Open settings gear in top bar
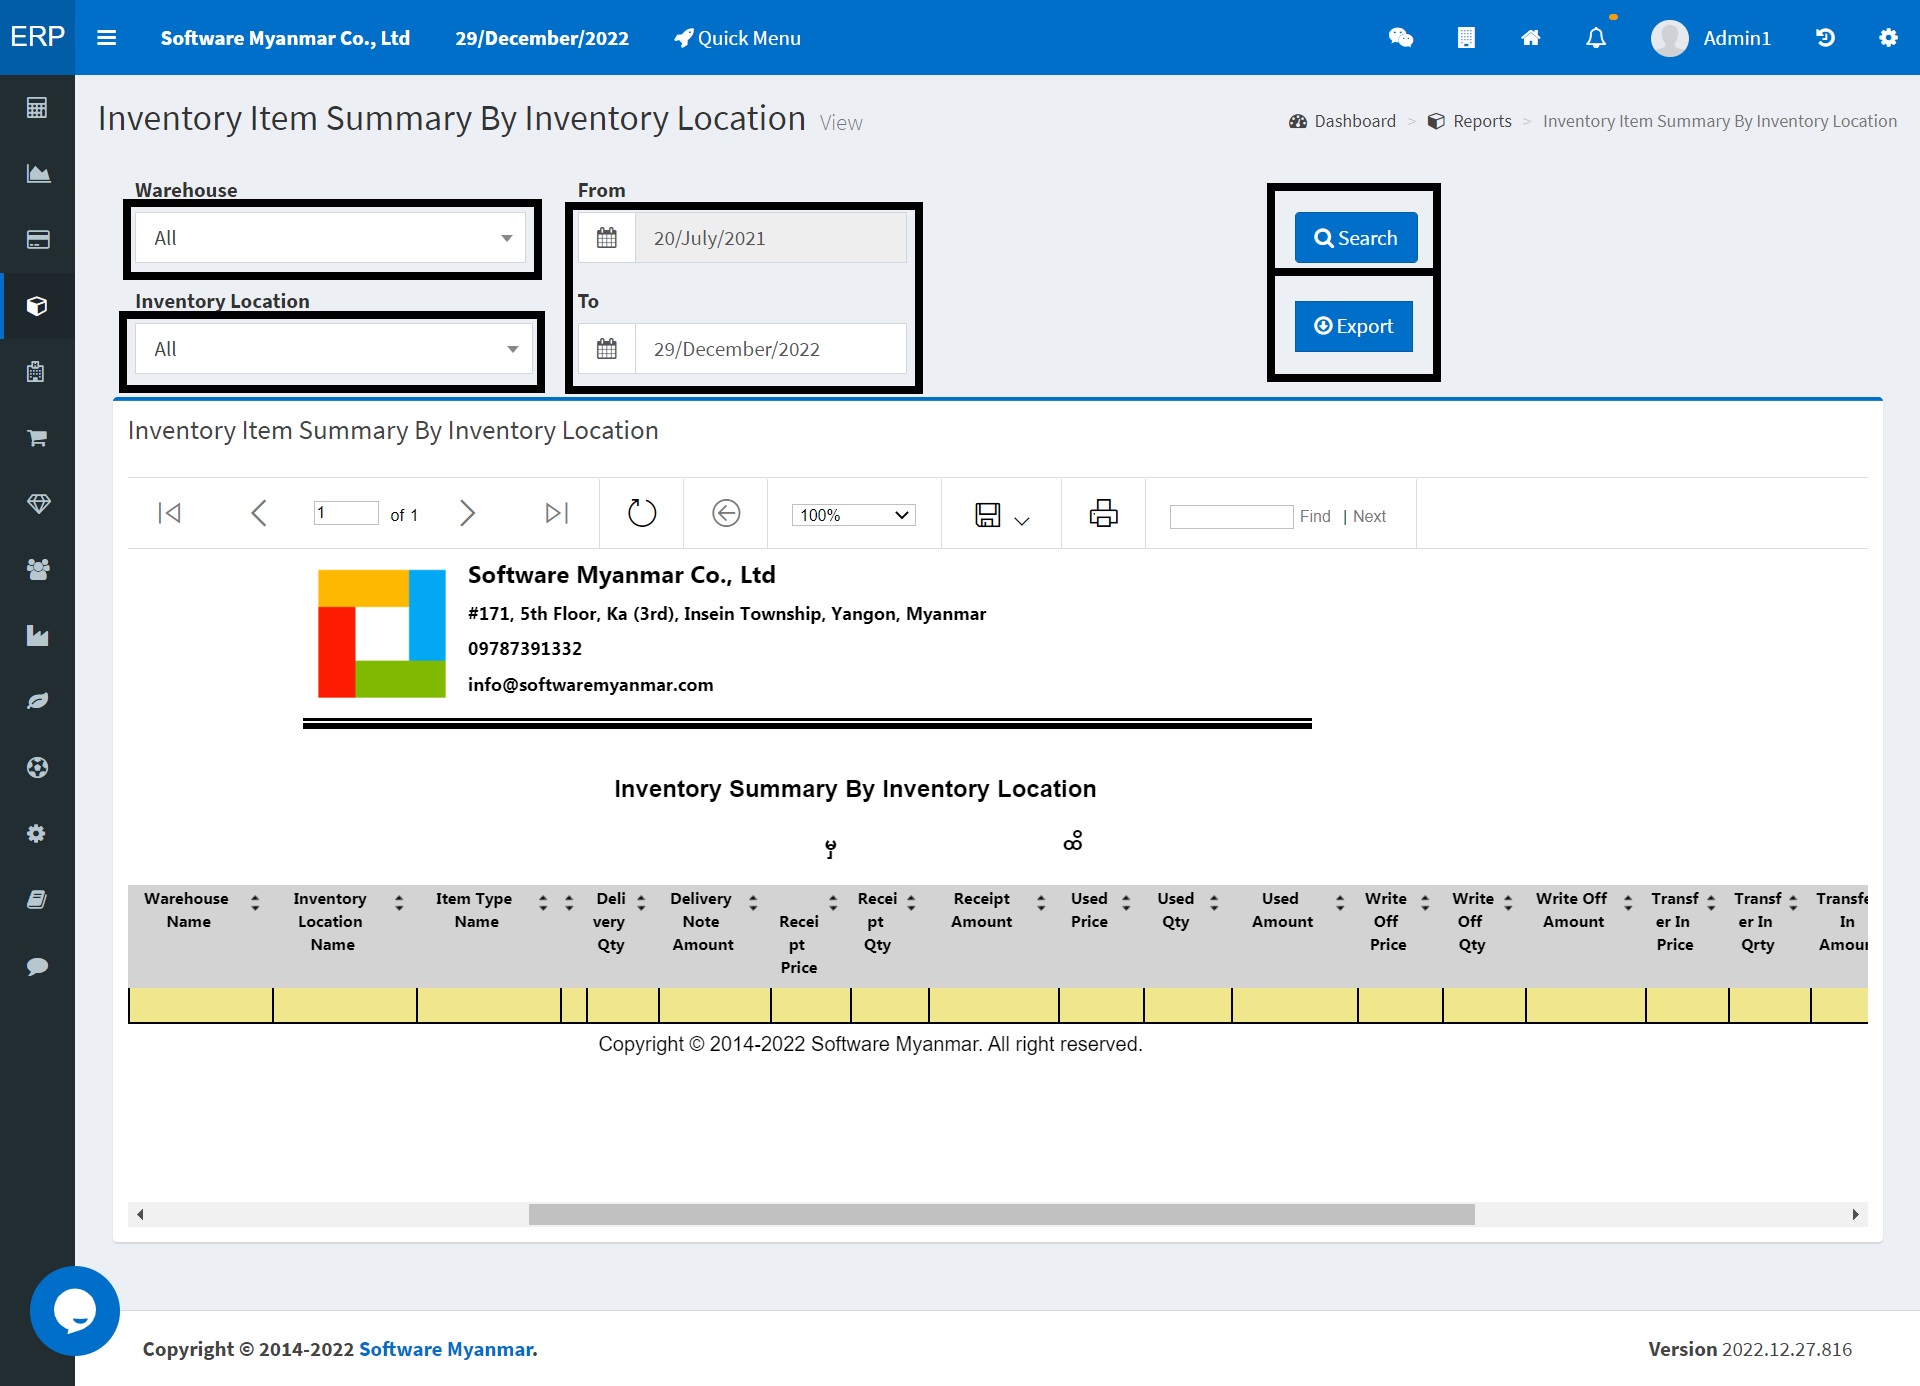1920x1386 pixels. tap(1888, 38)
